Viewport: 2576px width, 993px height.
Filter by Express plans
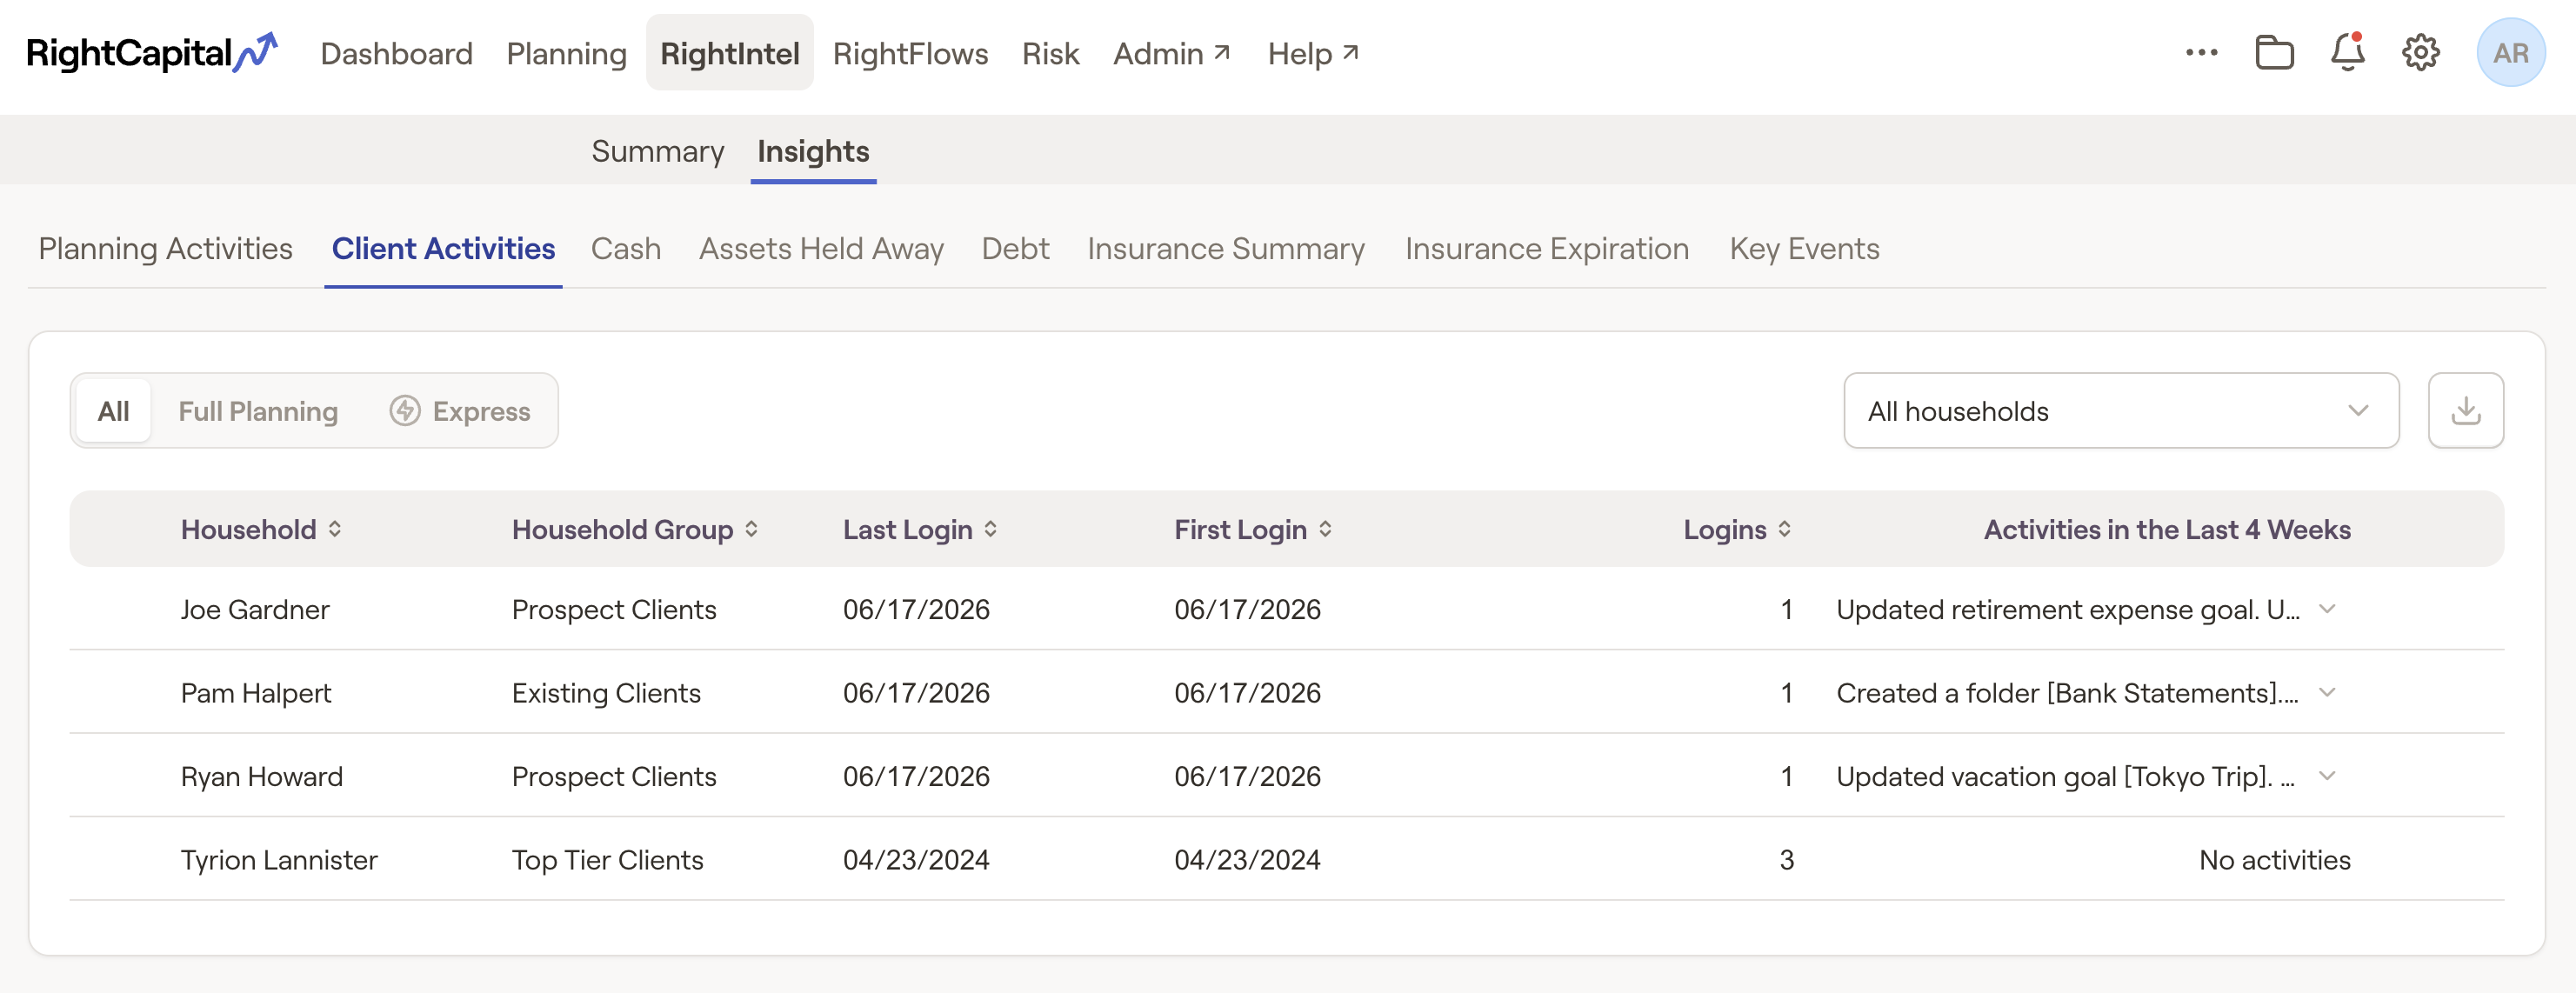point(460,411)
